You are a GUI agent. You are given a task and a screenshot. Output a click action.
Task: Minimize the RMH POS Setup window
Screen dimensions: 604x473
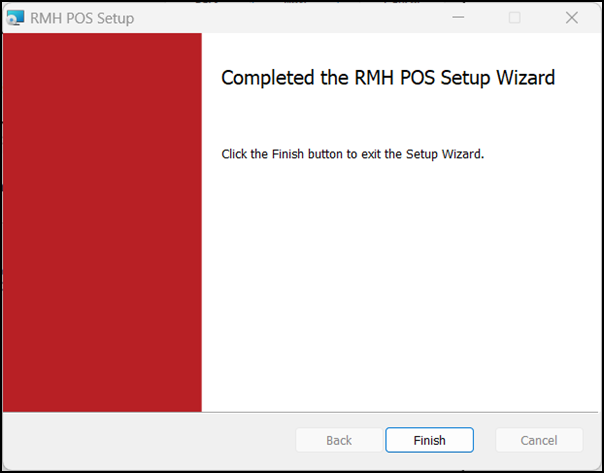(x=458, y=18)
